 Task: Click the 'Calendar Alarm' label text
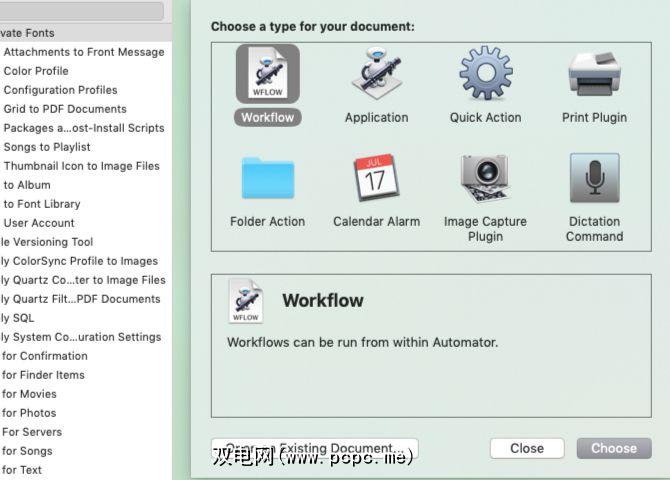376,221
